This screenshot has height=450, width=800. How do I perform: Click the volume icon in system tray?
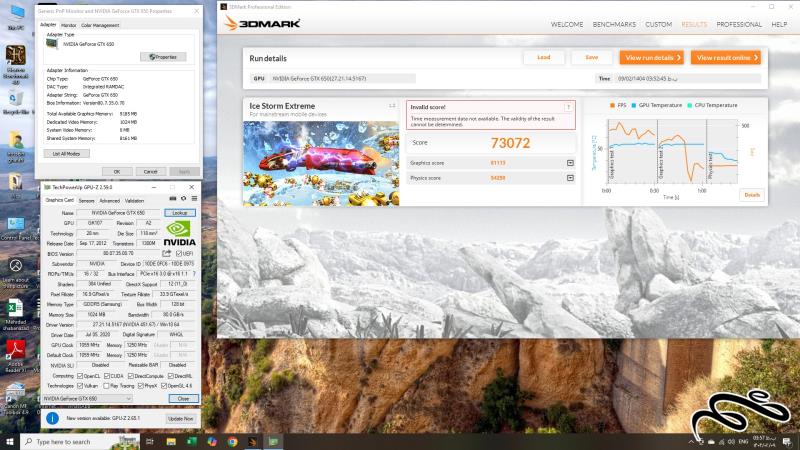pos(731,442)
